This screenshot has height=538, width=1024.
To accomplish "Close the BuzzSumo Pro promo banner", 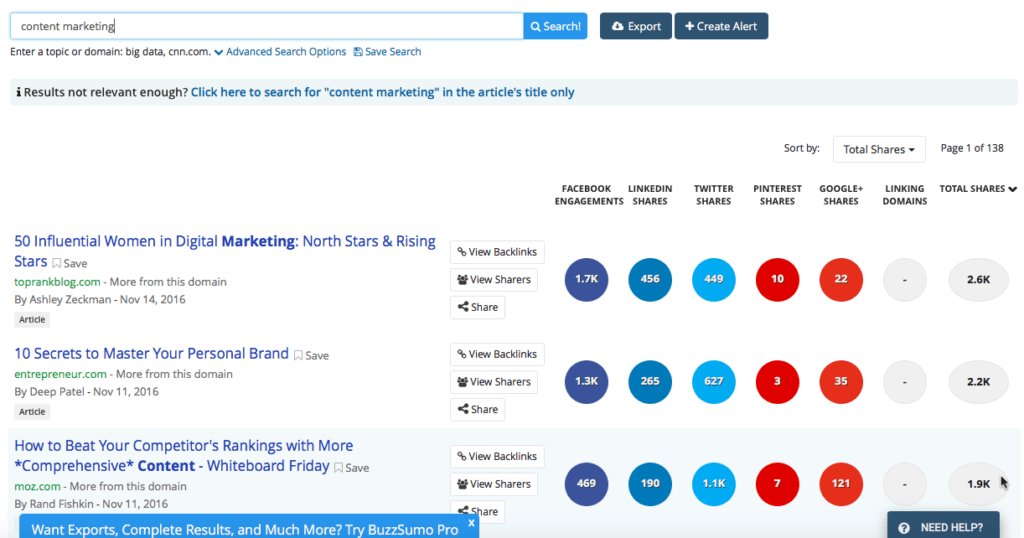I will tap(472, 523).
